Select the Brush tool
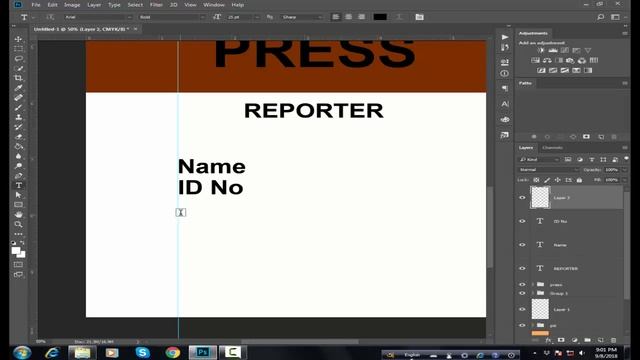The height and width of the screenshot is (360, 640). pos(18,107)
